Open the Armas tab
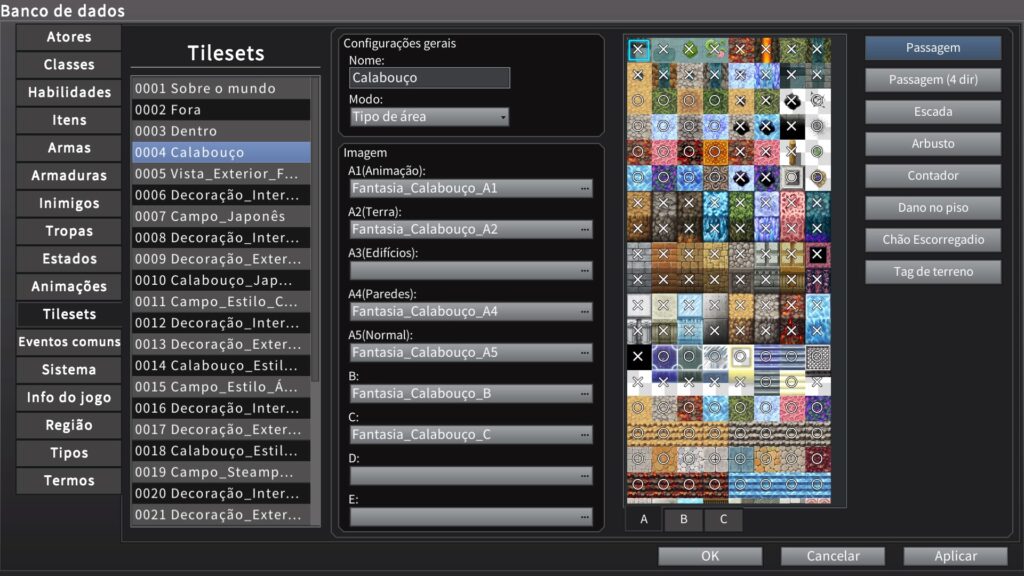The height and width of the screenshot is (576, 1024). point(69,148)
